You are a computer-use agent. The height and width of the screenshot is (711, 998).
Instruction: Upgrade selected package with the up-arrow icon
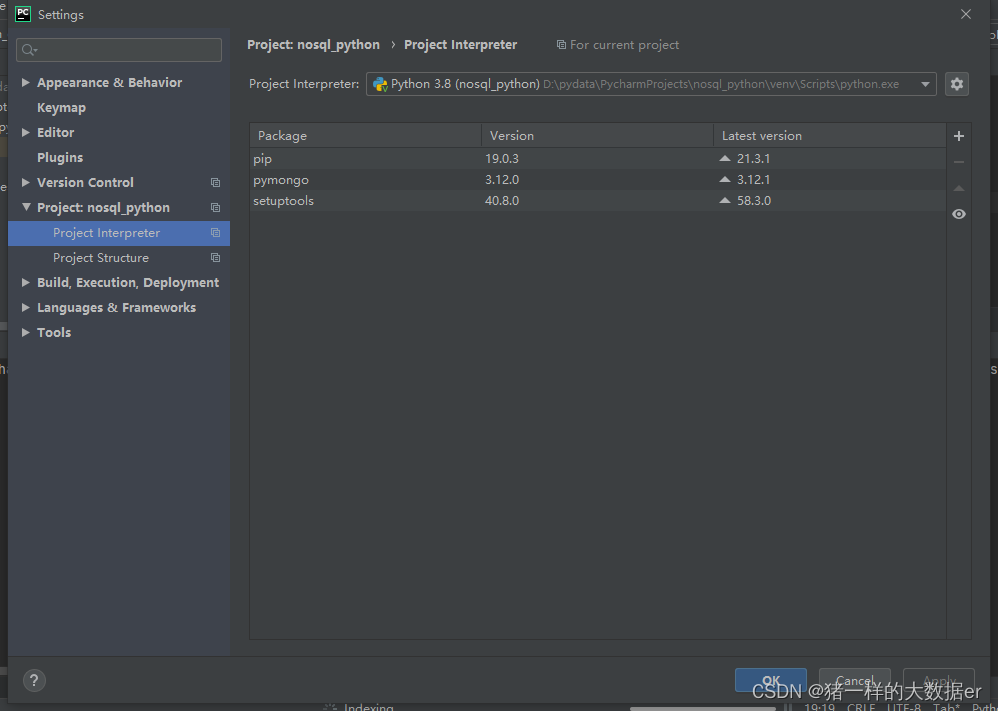[958, 187]
